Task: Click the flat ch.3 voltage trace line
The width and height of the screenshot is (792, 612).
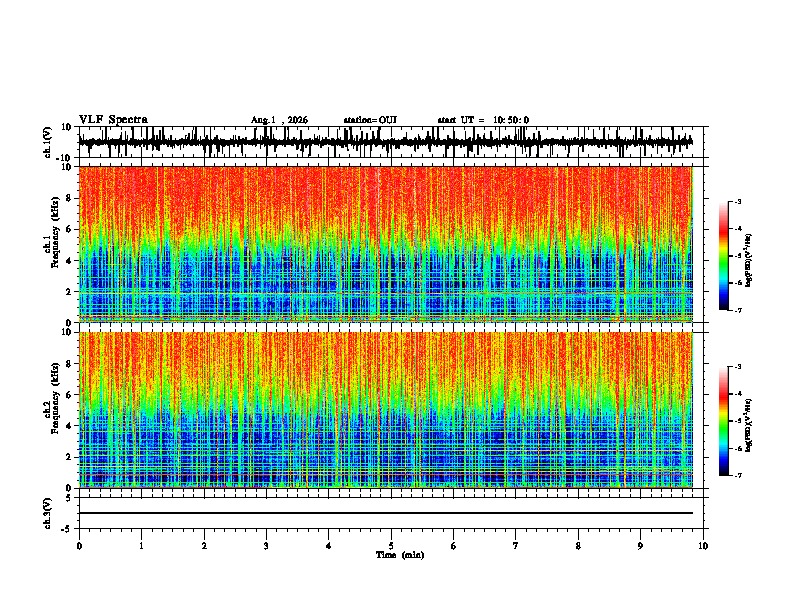Action: pyautogui.click(x=385, y=513)
